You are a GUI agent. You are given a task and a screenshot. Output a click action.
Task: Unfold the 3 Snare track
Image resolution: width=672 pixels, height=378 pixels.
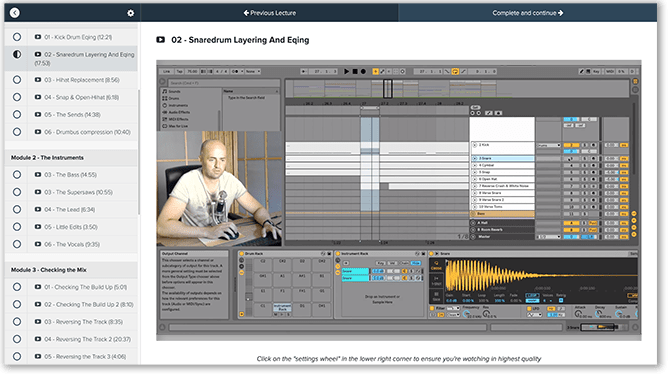click(474, 159)
